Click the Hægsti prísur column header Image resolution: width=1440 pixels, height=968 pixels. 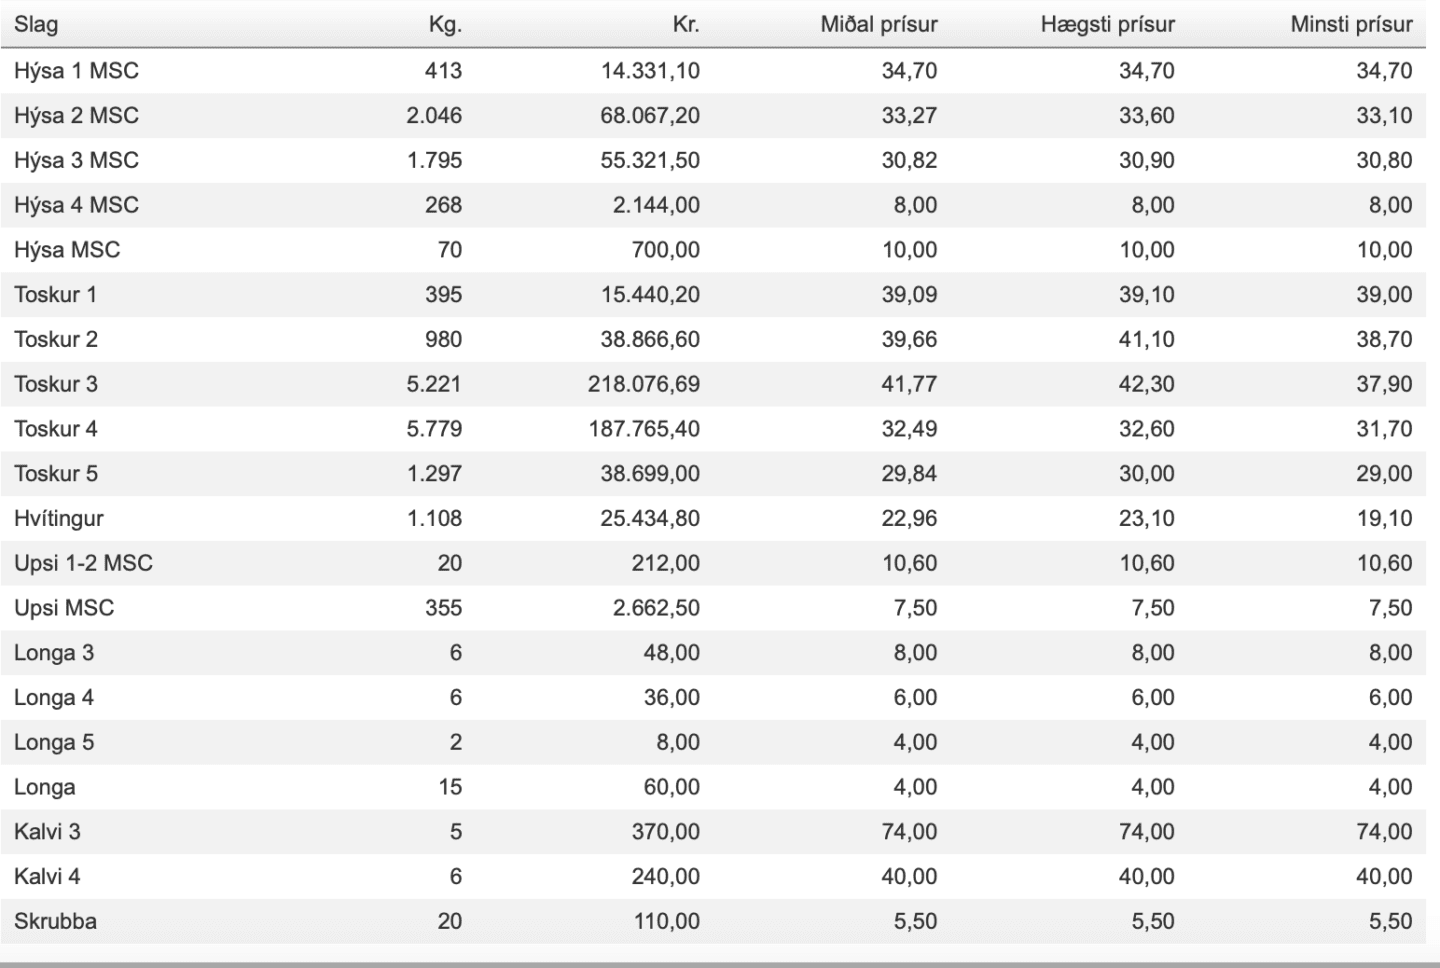[x=1107, y=25]
